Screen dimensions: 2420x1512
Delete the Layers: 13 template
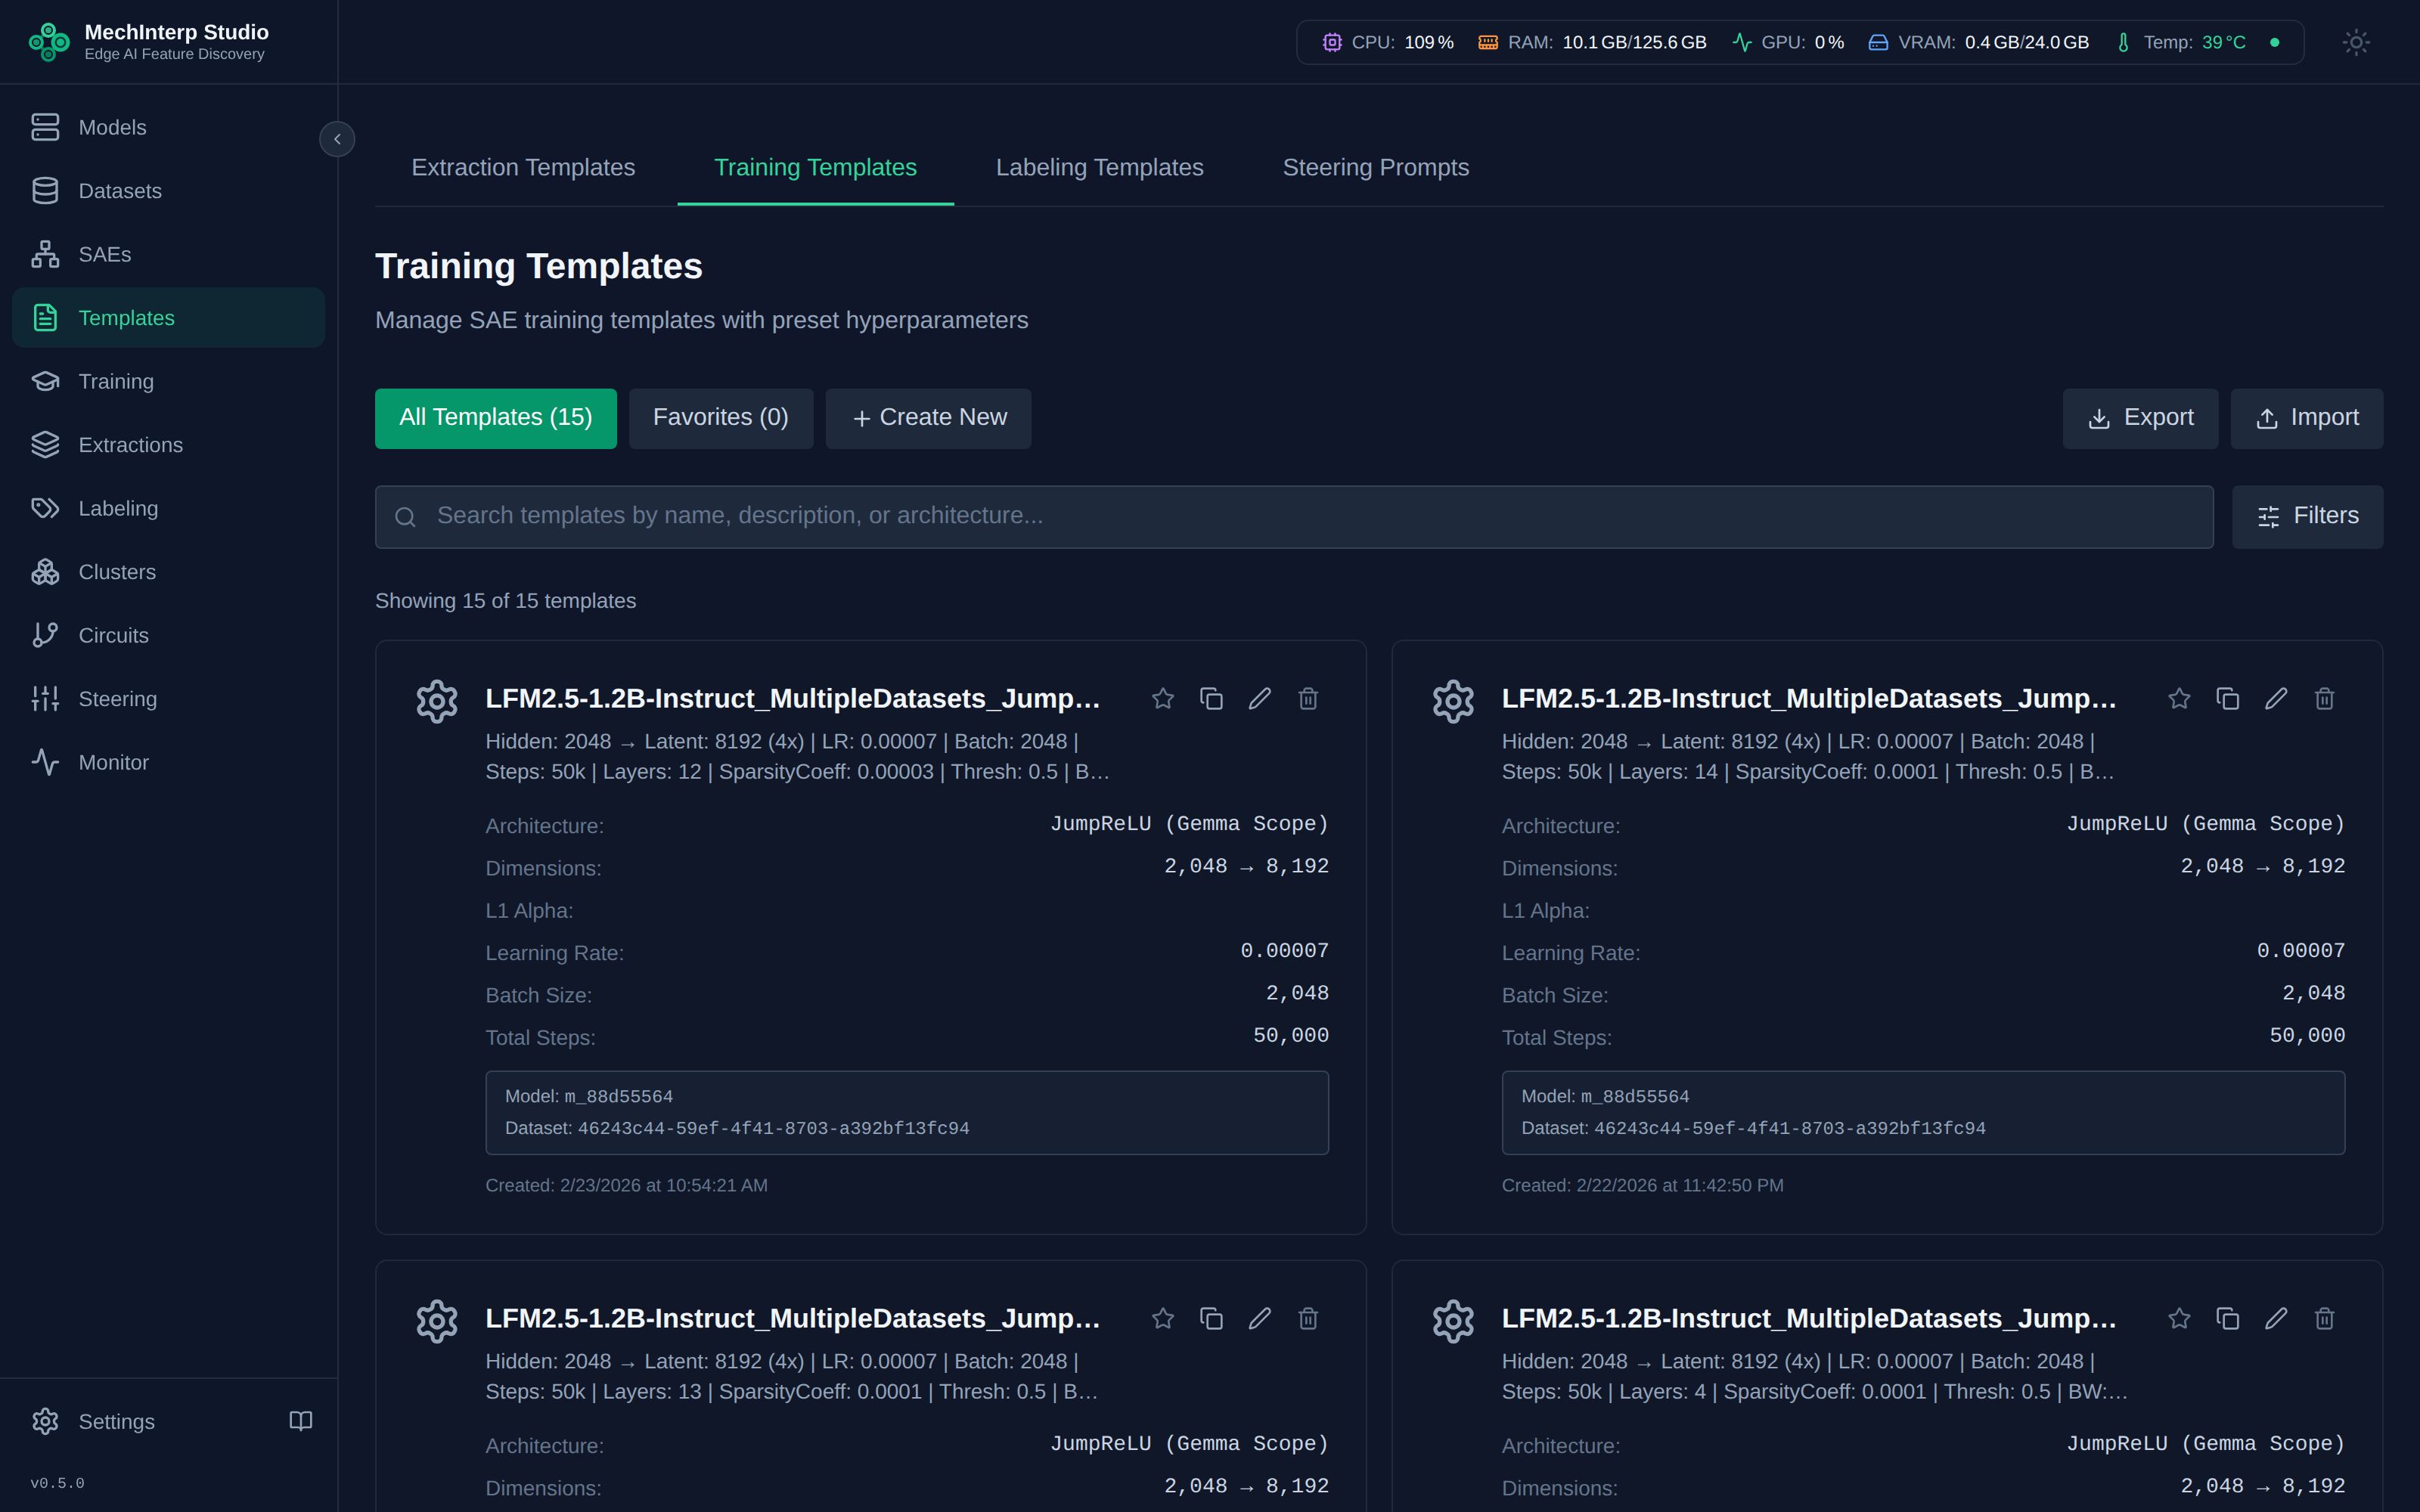[x=1308, y=1318]
